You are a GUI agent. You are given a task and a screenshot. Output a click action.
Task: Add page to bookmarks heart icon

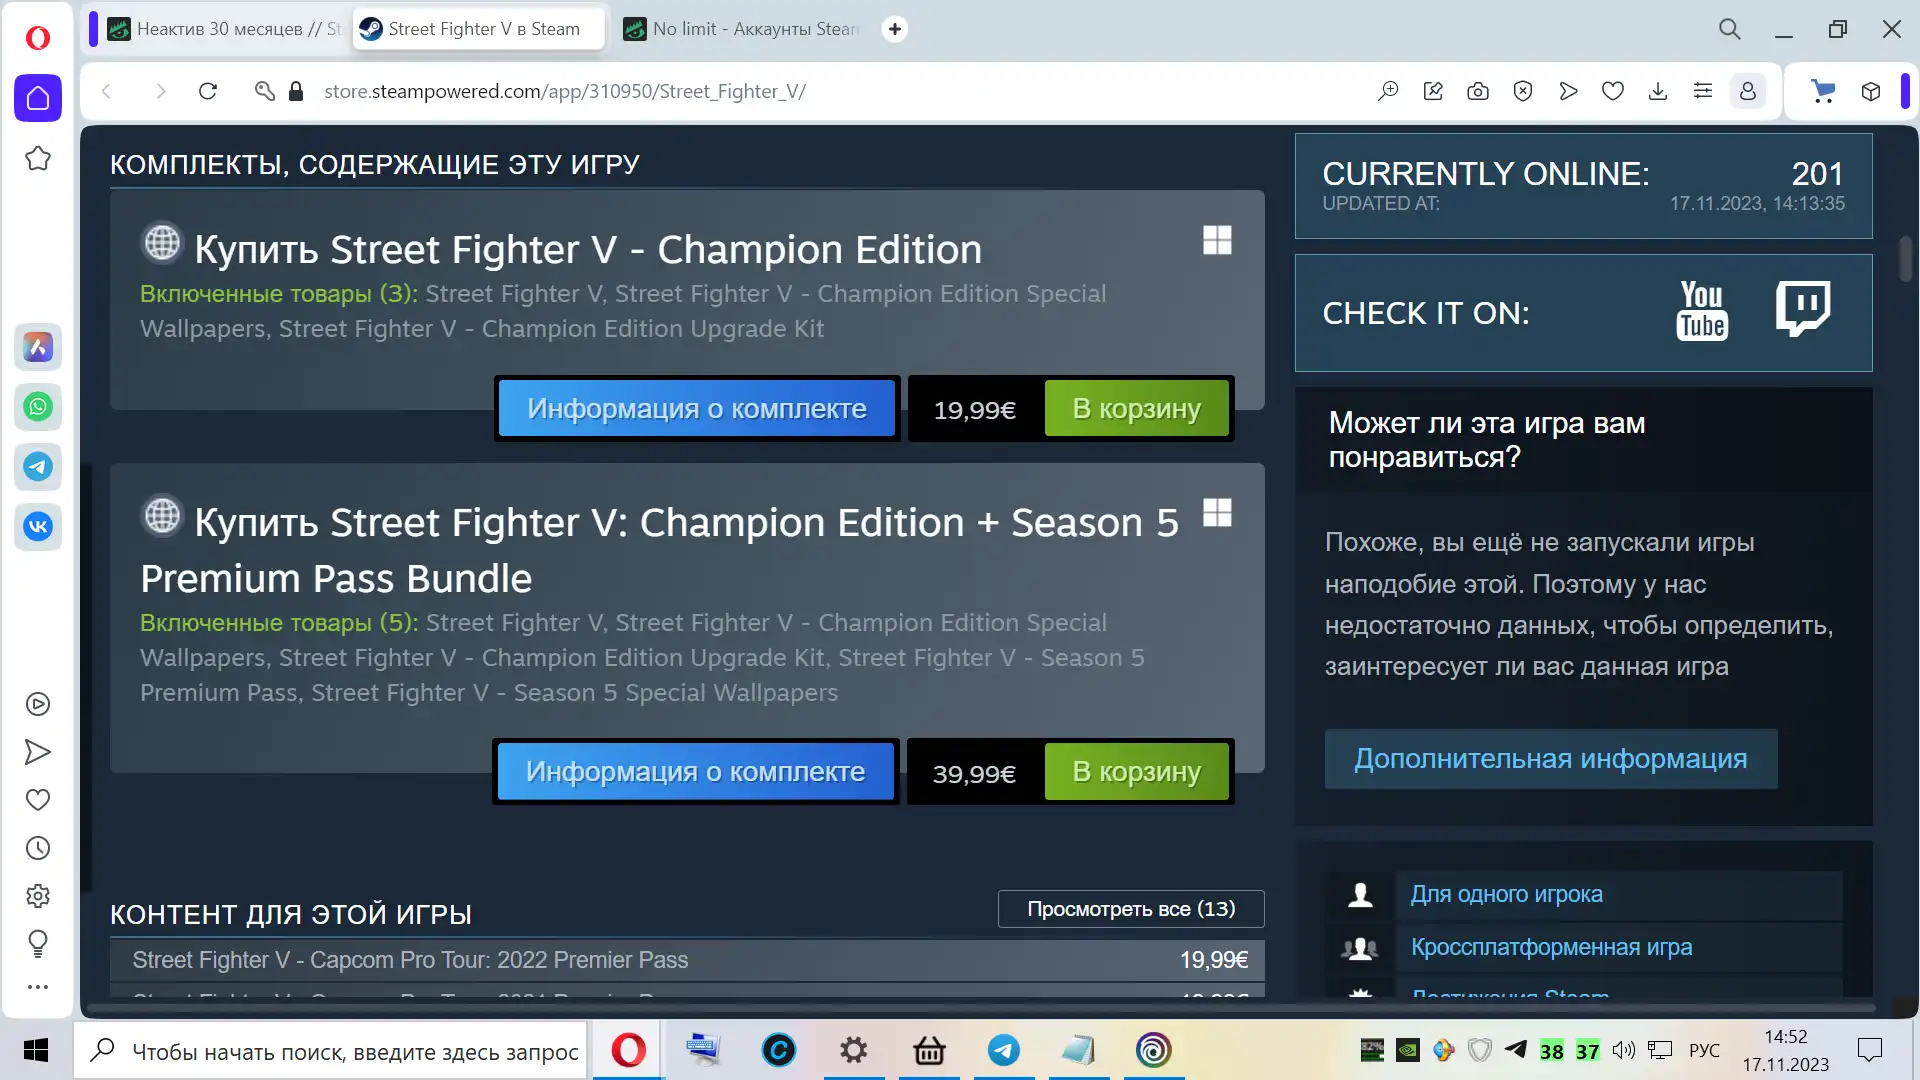pyautogui.click(x=1613, y=91)
